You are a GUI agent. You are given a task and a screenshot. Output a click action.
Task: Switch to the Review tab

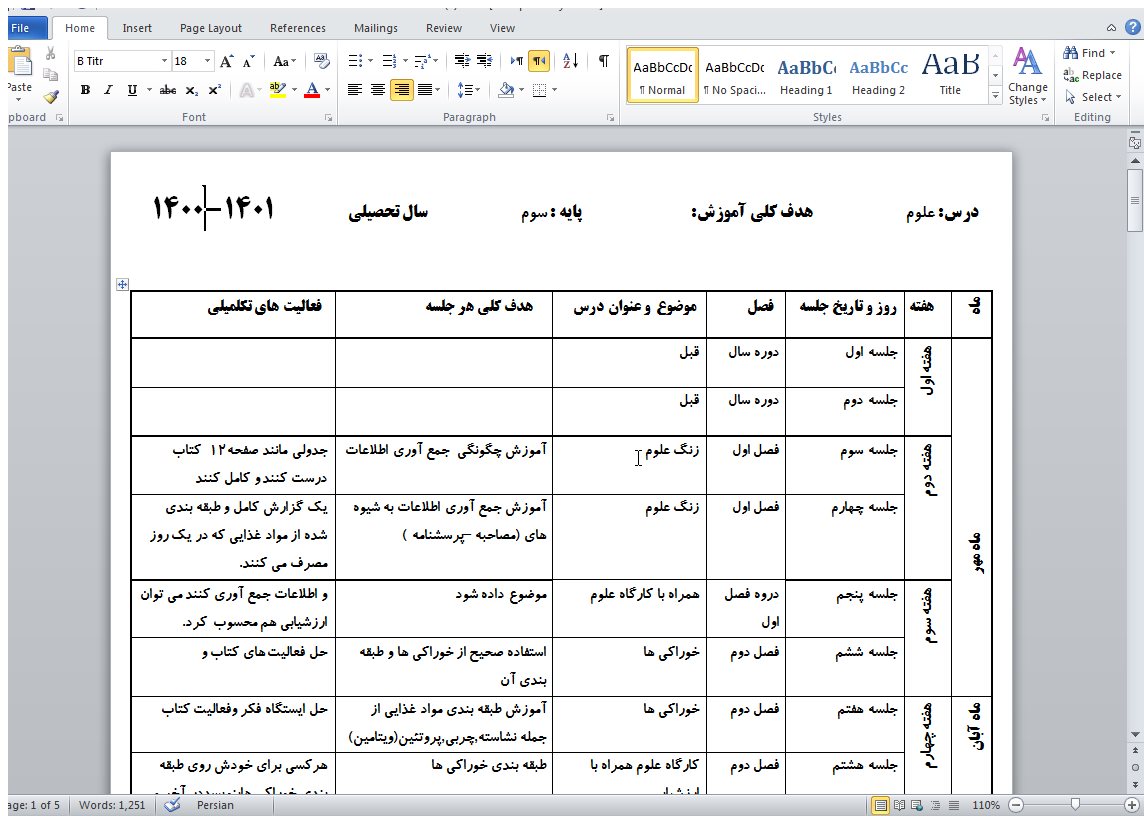pos(444,28)
